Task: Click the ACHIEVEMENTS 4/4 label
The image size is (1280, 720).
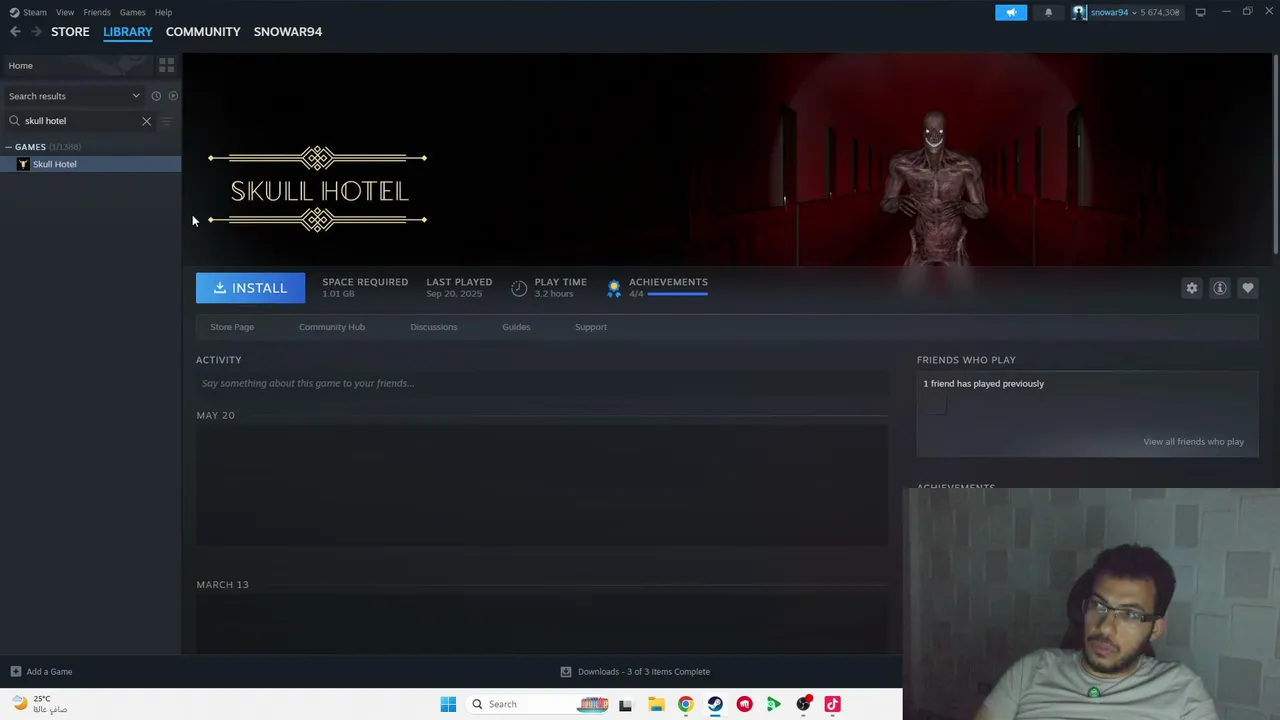Action: pyautogui.click(x=668, y=287)
